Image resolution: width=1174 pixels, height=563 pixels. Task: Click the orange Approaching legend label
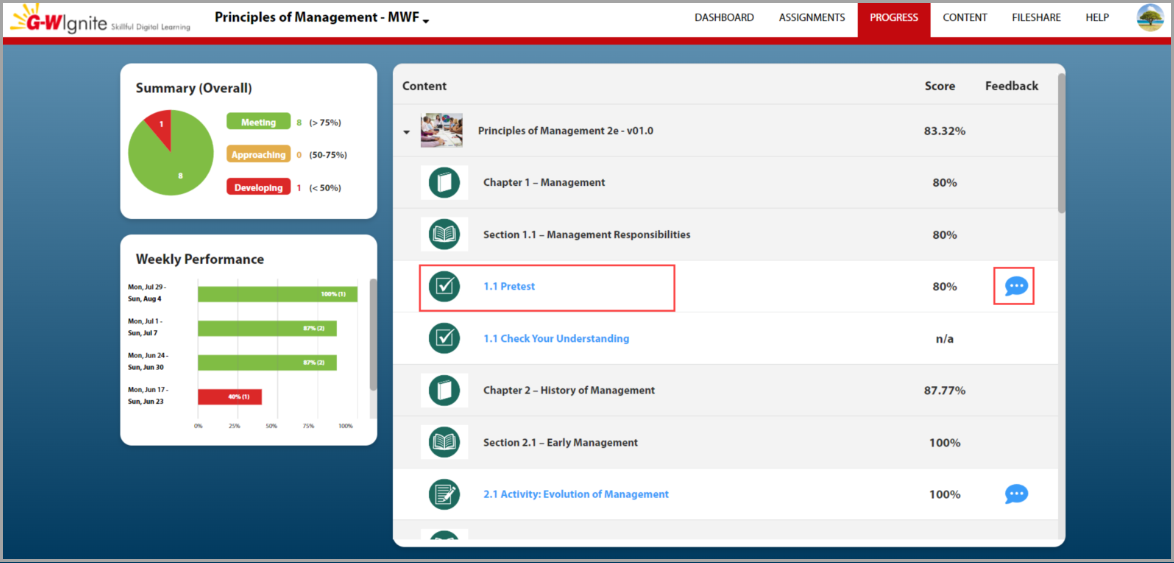click(258, 155)
